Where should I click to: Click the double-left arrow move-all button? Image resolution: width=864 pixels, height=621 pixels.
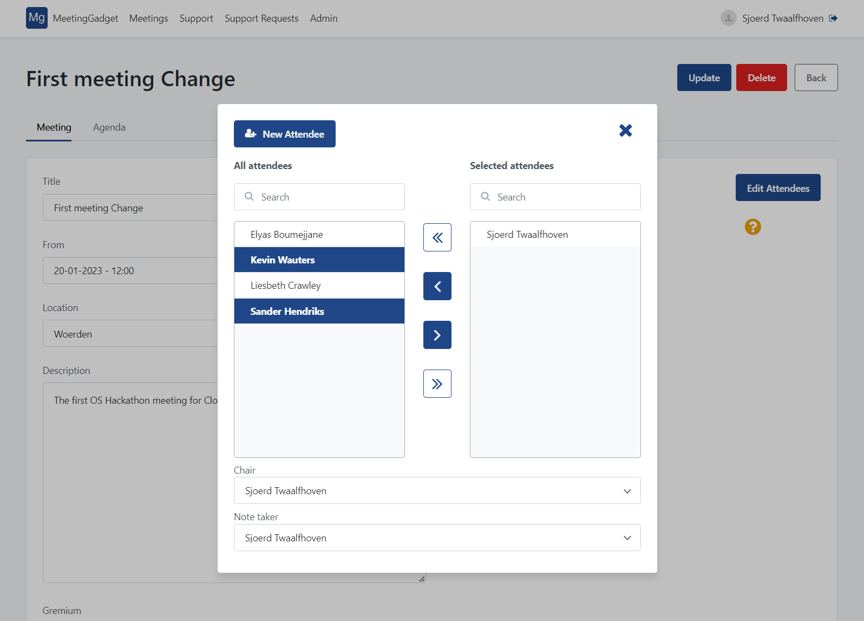pyautogui.click(x=437, y=237)
